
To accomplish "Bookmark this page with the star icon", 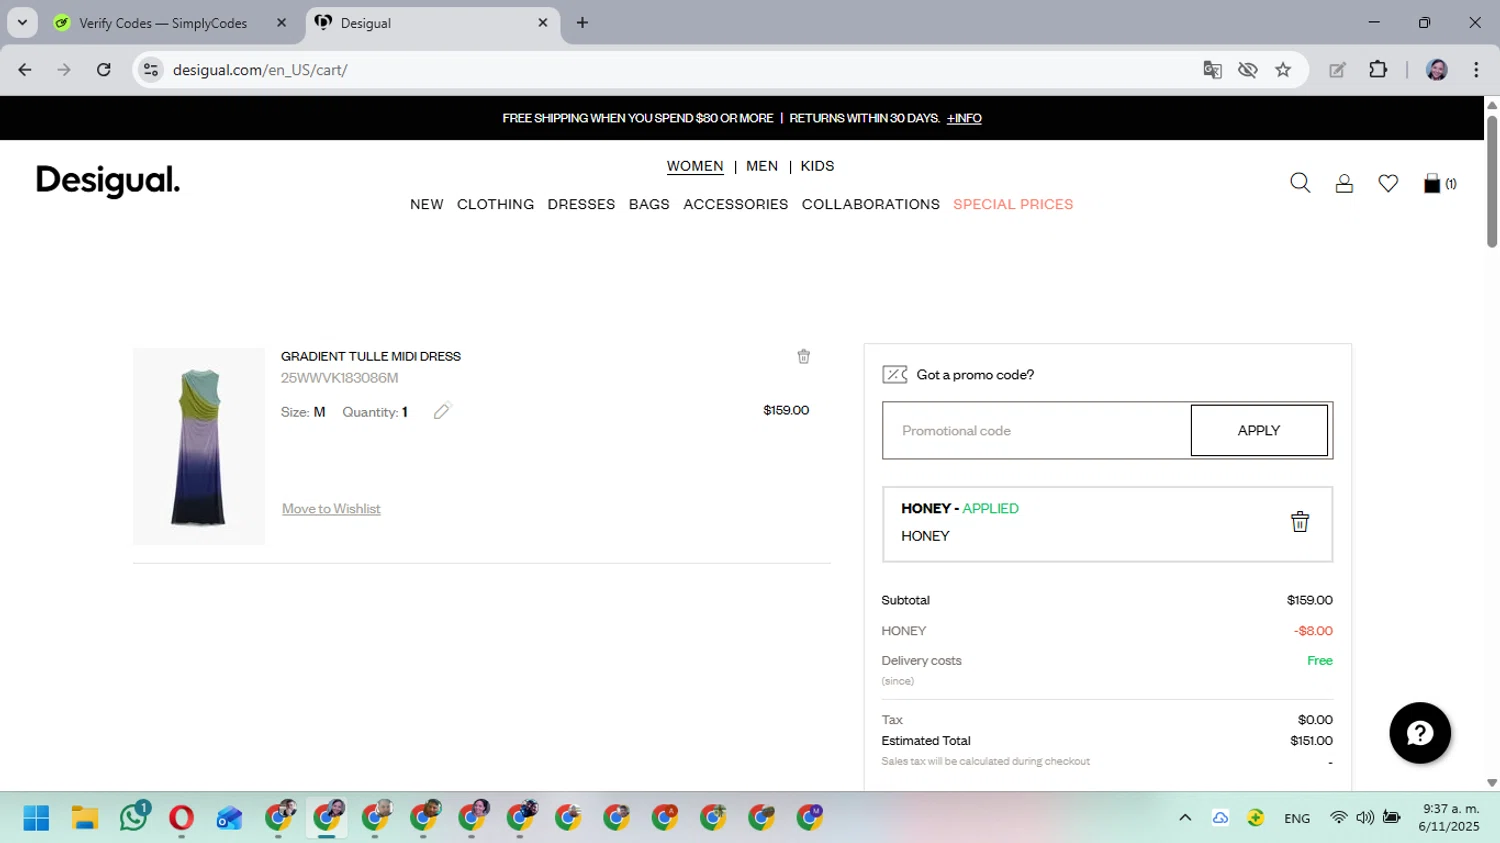I will pyautogui.click(x=1283, y=70).
